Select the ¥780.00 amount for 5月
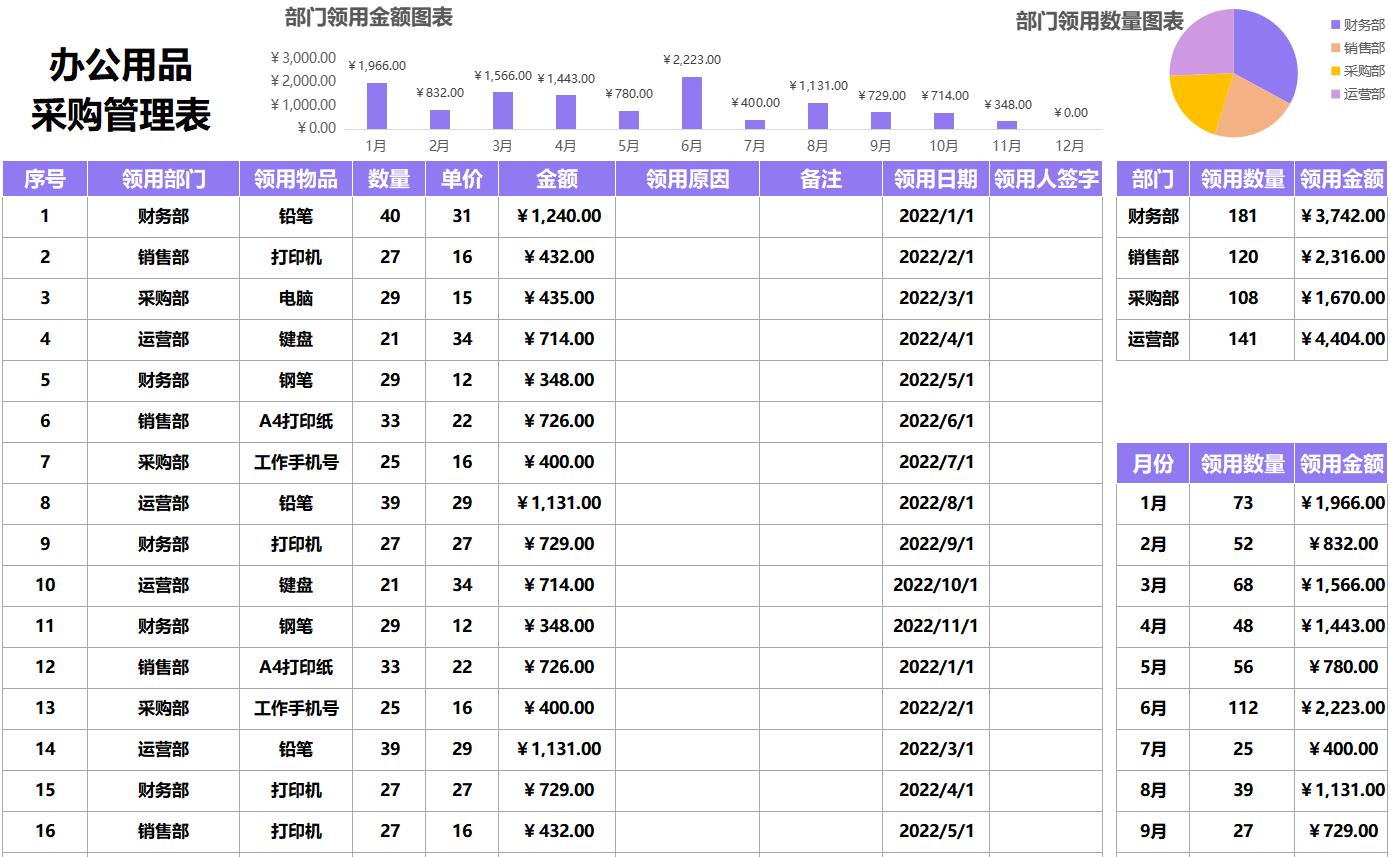This screenshot has height=857, width=1391. [1342, 667]
